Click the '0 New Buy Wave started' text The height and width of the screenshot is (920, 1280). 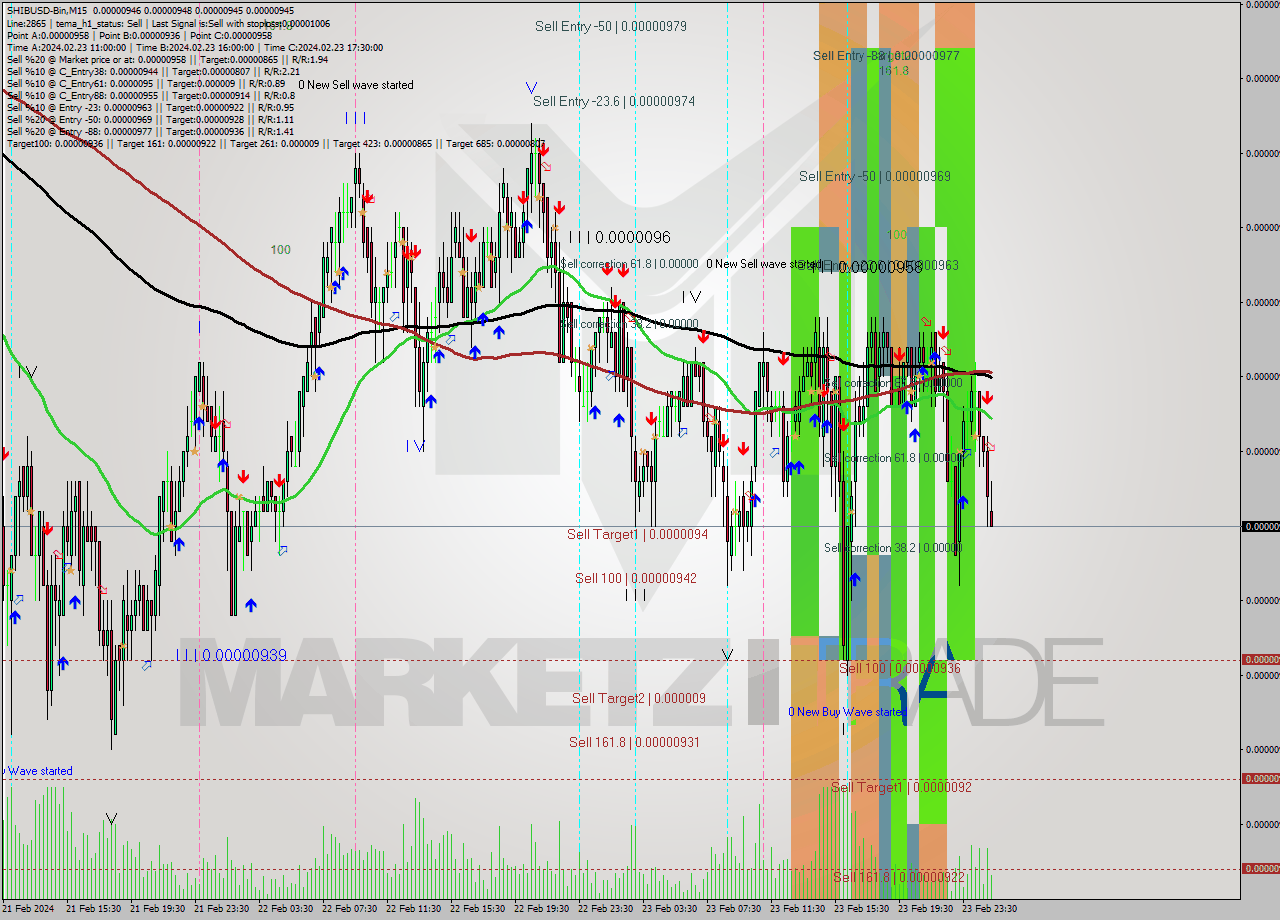(x=846, y=712)
